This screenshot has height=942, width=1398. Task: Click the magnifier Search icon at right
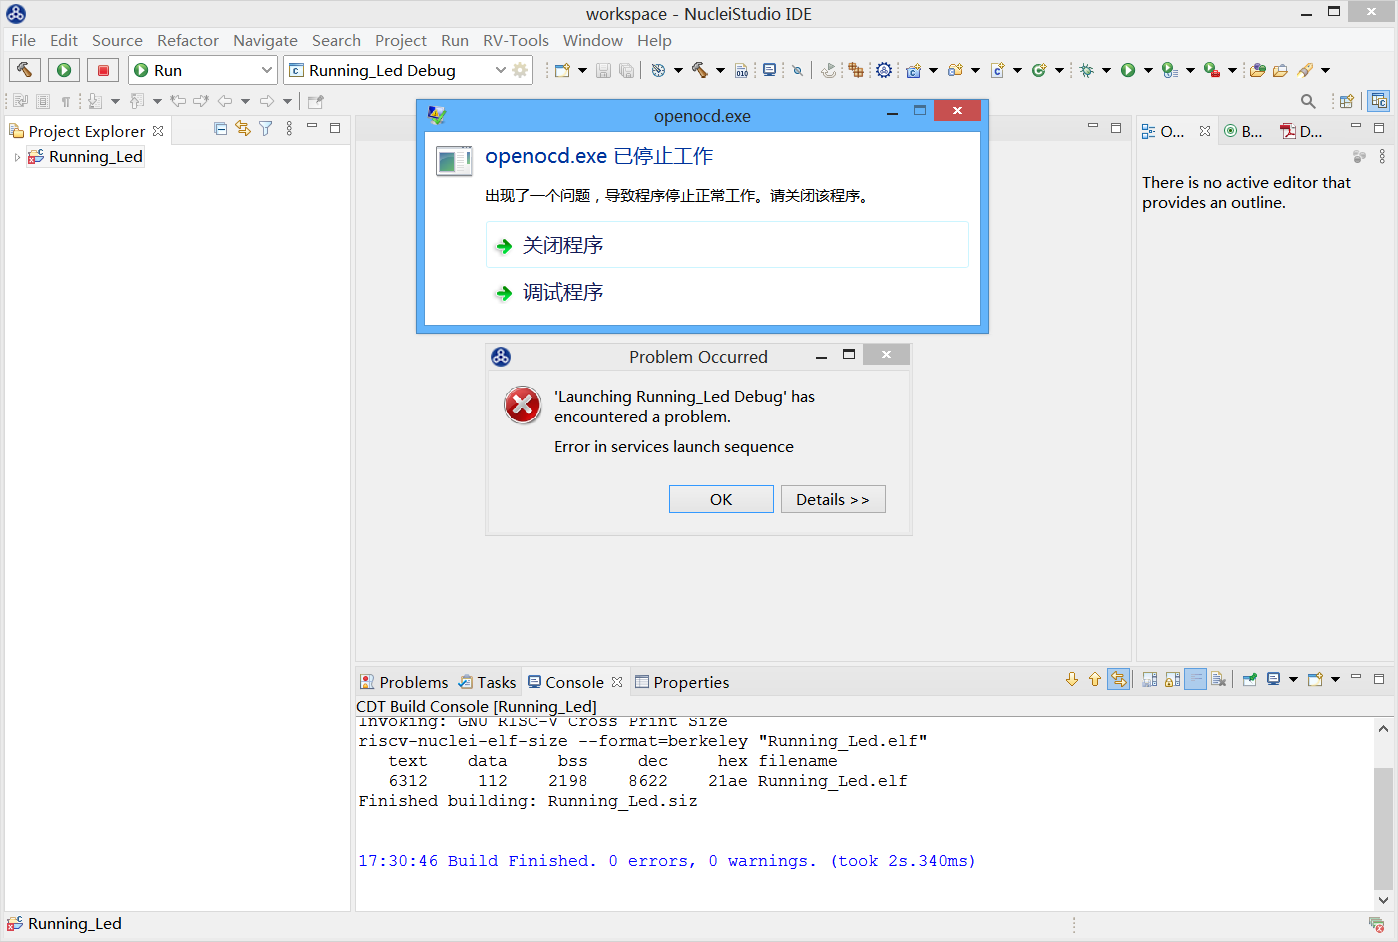(1308, 101)
